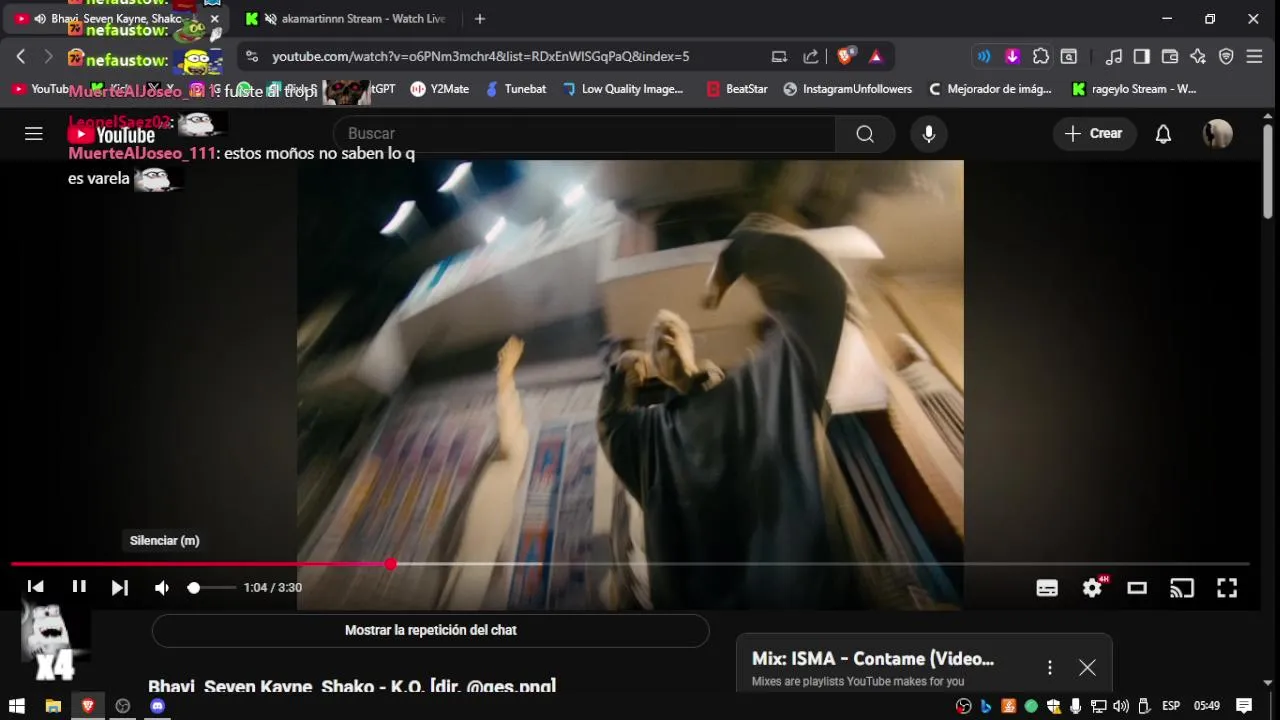Cast the video to a TV
This screenshot has width=1280, height=720.
(1182, 588)
